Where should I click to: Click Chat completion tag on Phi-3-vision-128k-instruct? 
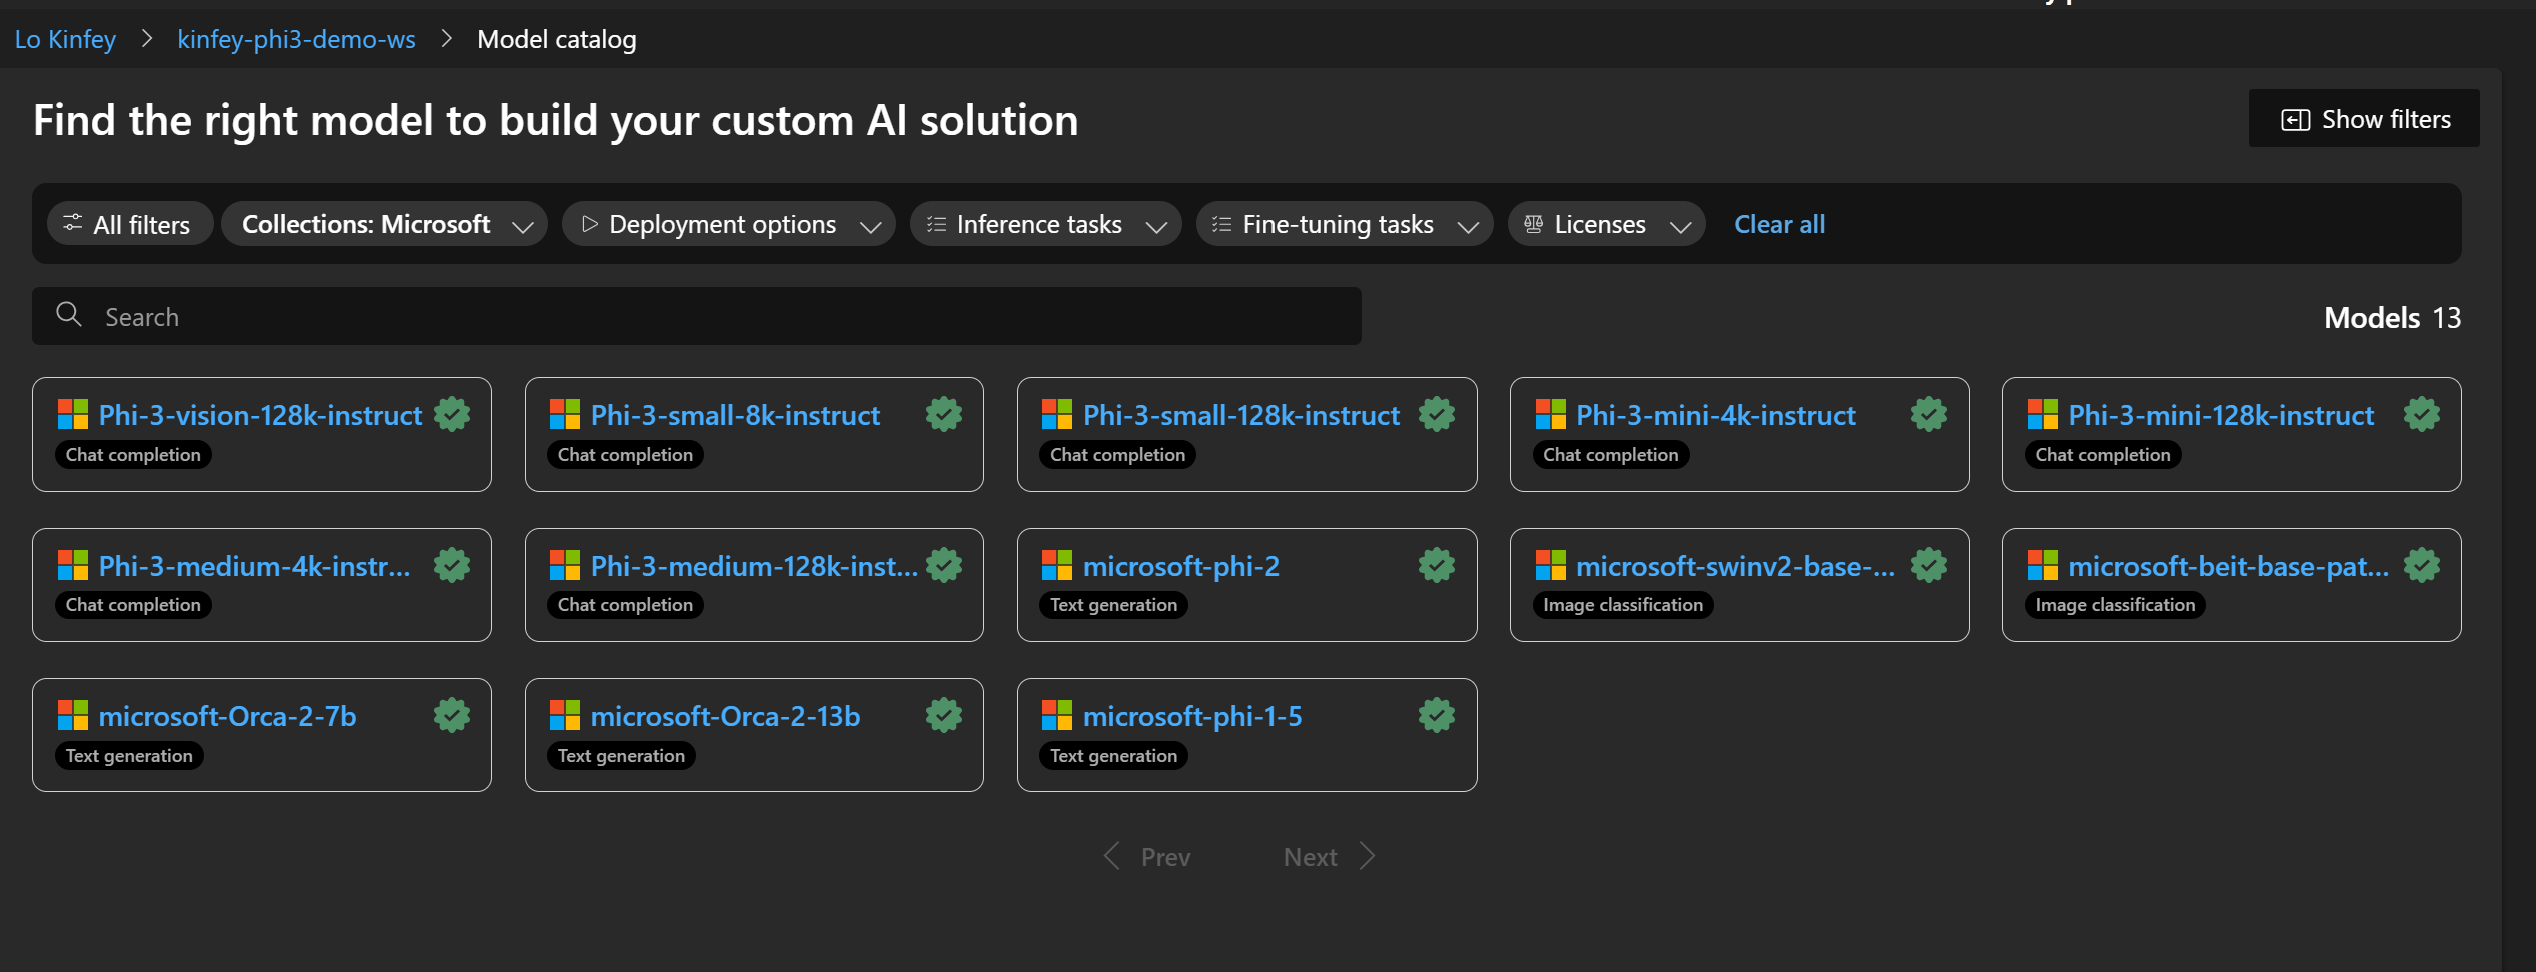(x=133, y=455)
